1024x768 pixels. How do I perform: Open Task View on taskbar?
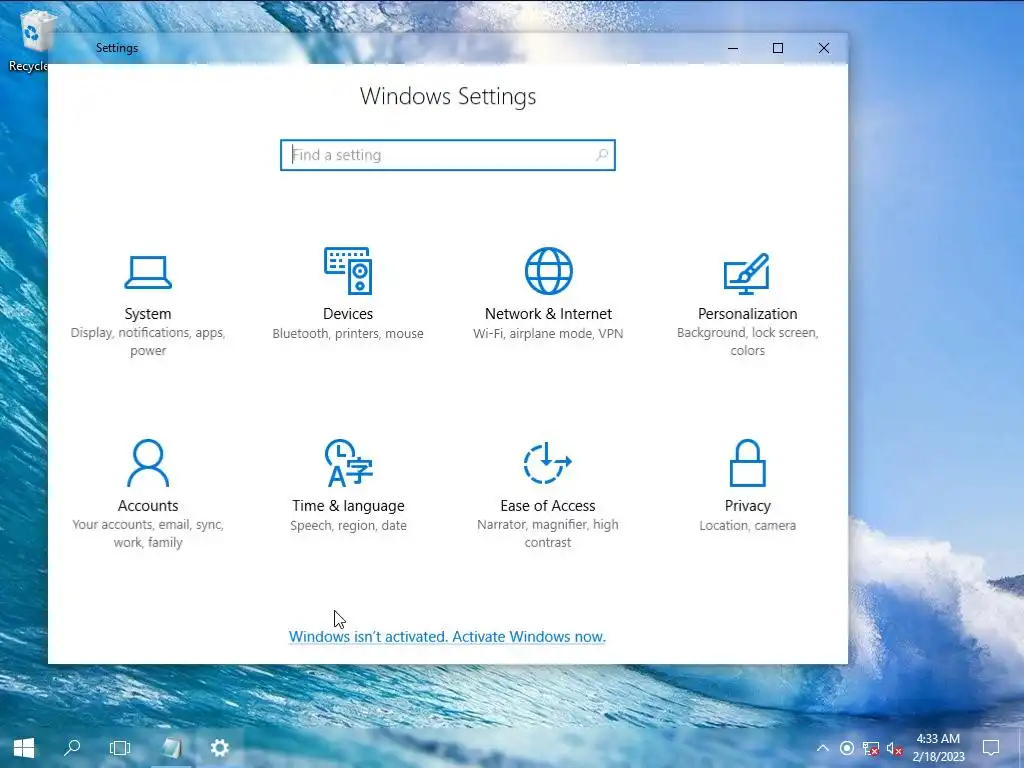coord(120,748)
